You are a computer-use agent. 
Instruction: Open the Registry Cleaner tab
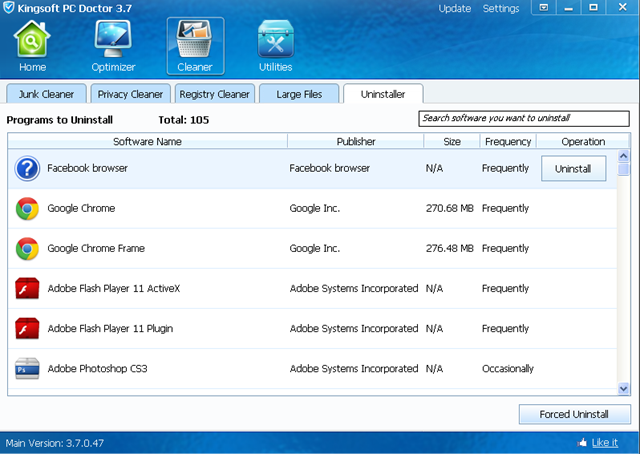[213, 94]
